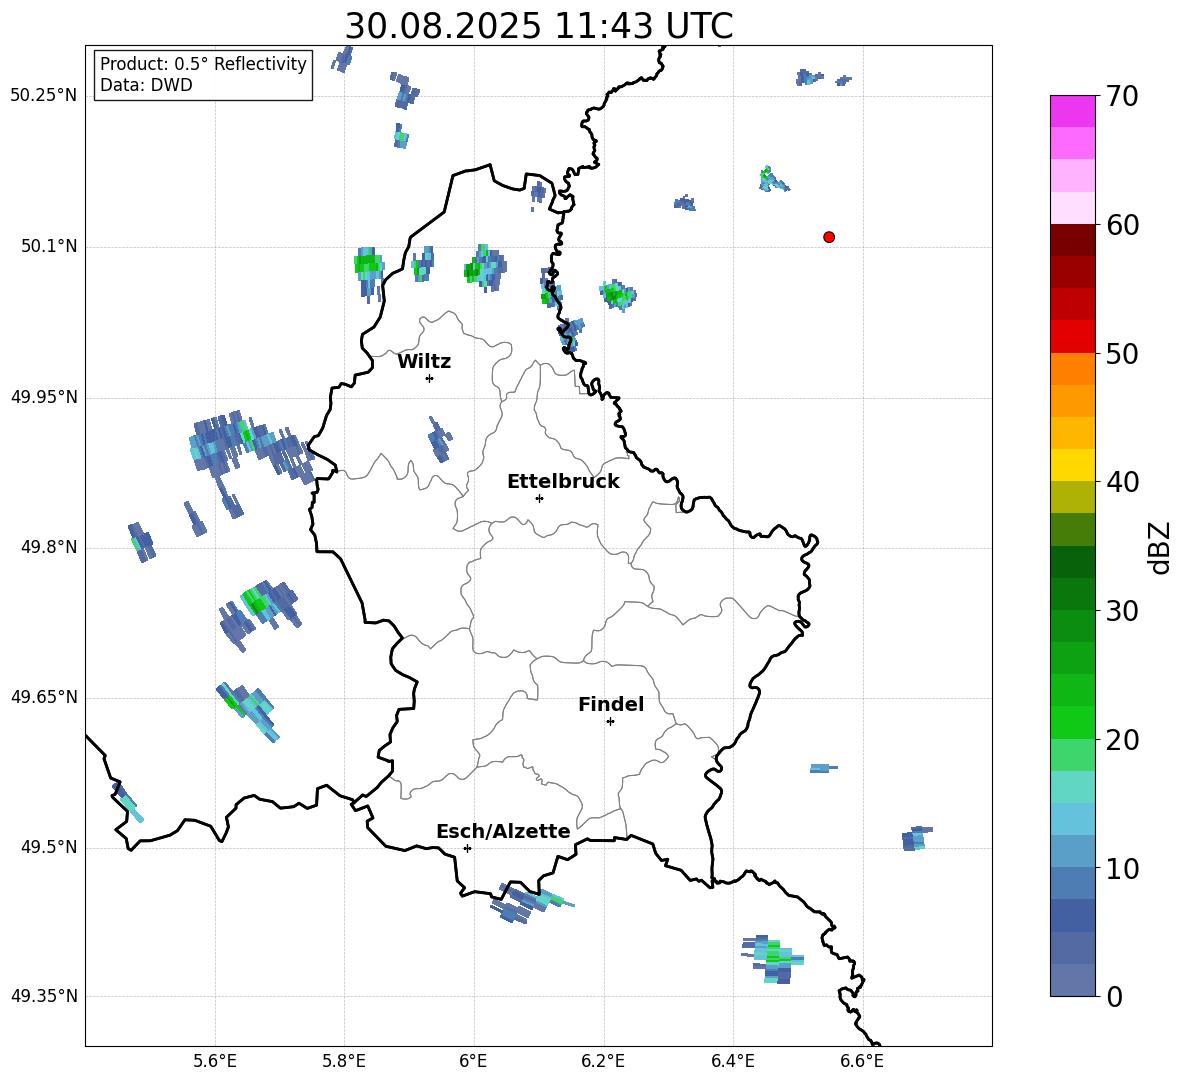Click the Esch/Alzette station cross marker
The height and width of the screenshot is (1081, 1184).
[467, 848]
